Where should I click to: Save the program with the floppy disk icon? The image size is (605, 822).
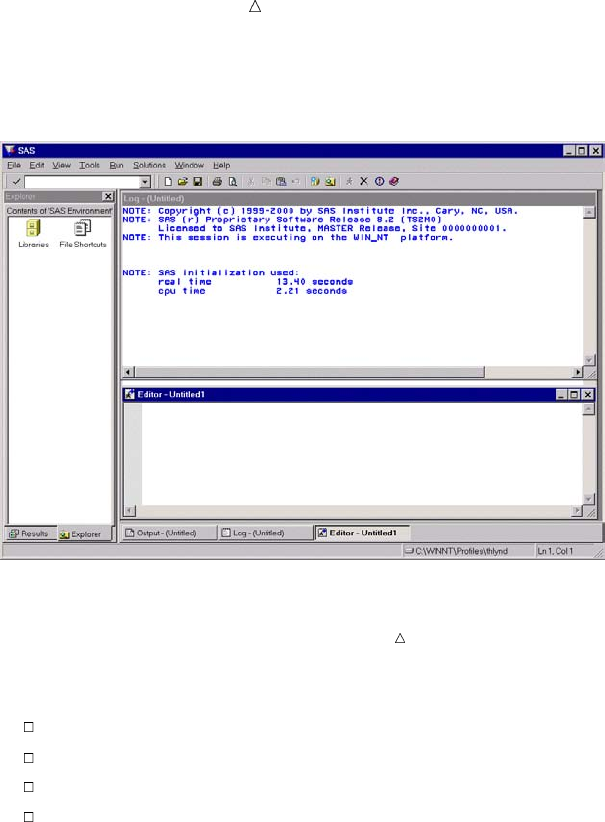pyautogui.click(x=198, y=181)
